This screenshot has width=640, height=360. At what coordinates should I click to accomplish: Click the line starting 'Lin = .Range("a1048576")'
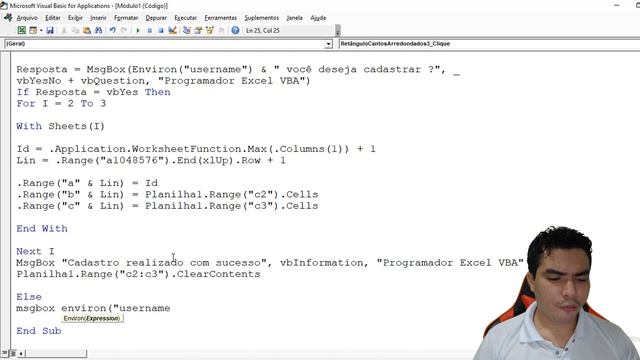click(x=151, y=160)
